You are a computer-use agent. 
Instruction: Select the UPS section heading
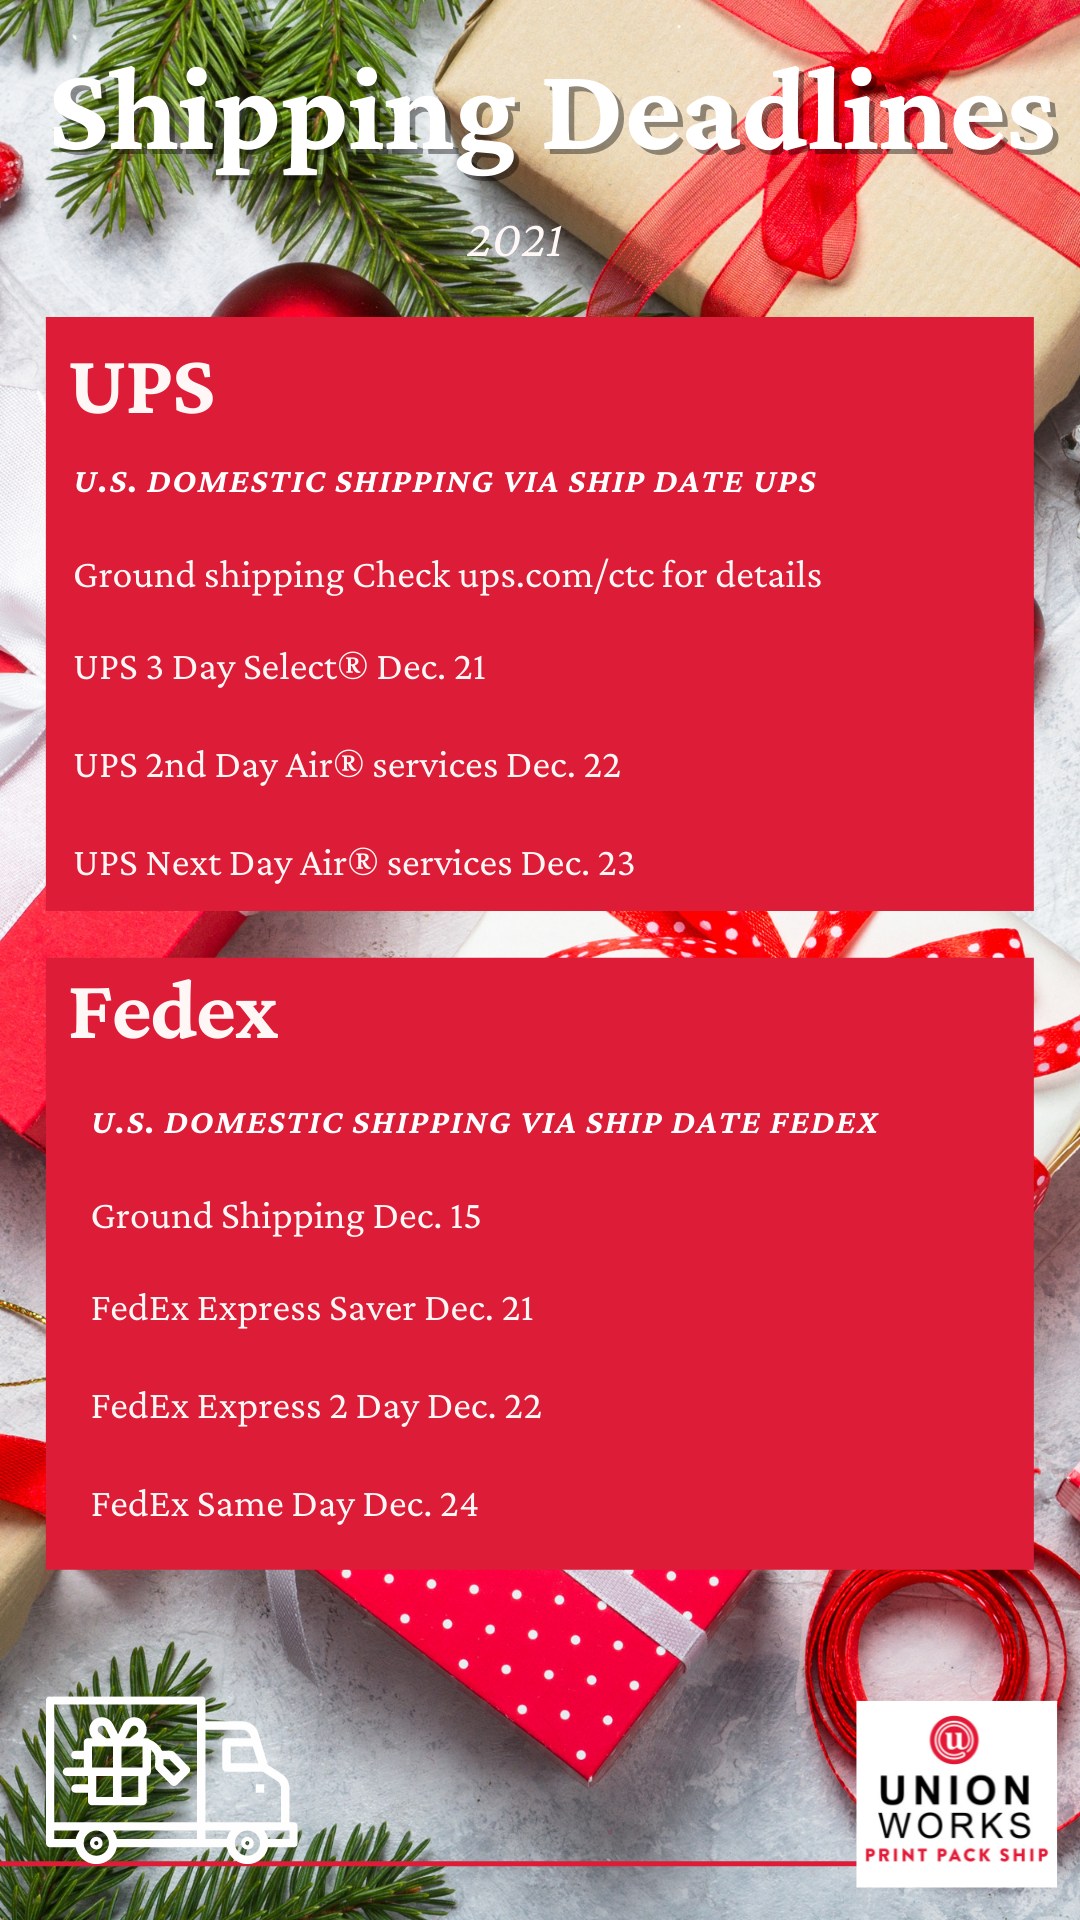click(x=142, y=388)
